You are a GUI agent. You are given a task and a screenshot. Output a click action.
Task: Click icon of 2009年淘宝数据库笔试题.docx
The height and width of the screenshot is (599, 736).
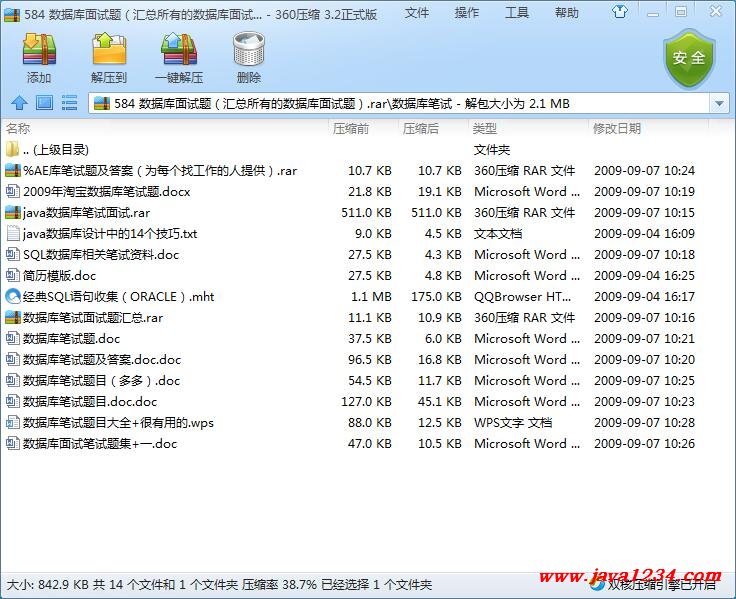(x=13, y=191)
